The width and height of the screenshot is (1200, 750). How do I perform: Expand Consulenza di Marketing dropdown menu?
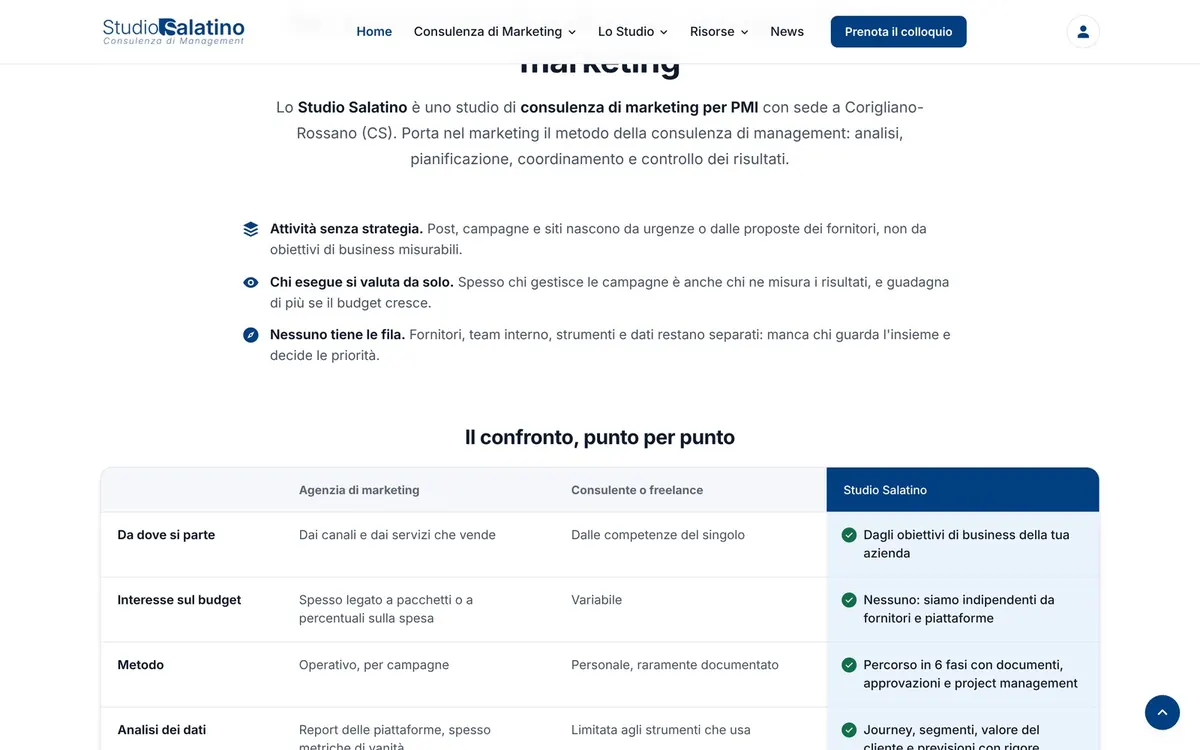coord(495,32)
